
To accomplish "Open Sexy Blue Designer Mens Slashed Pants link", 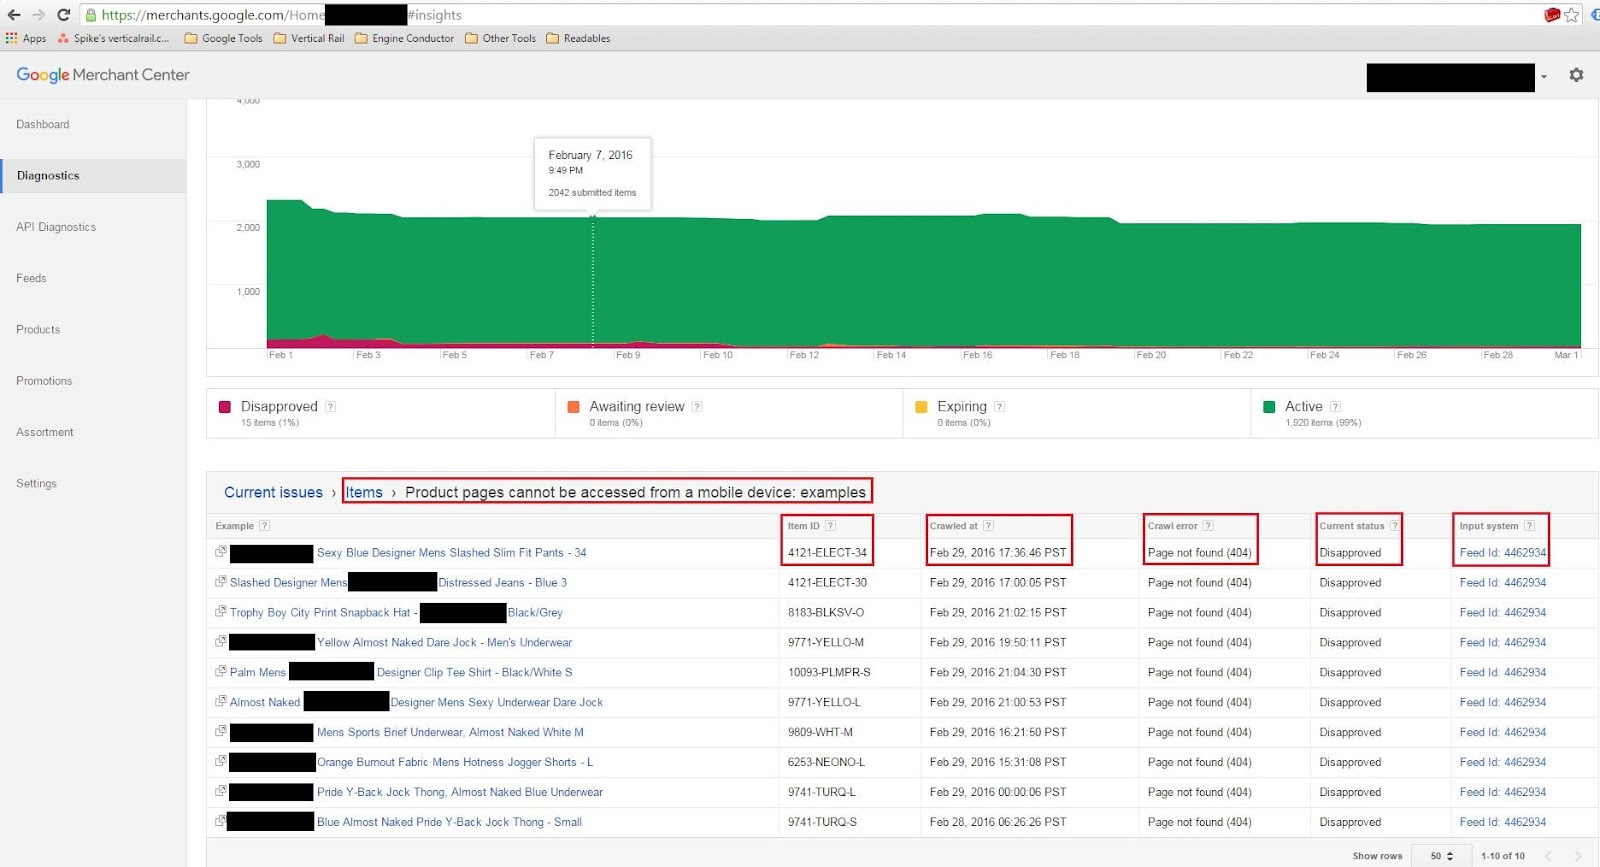I will pyautogui.click(x=452, y=553).
